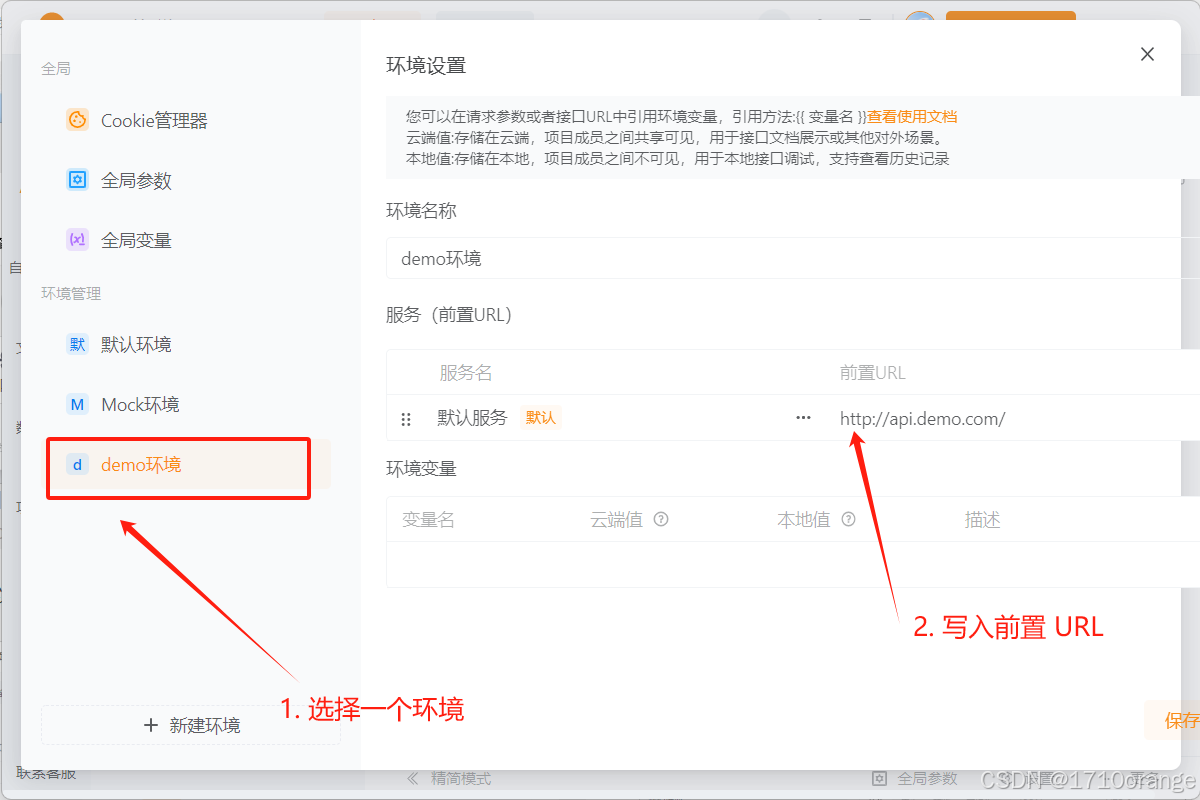The height and width of the screenshot is (800, 1200).
Task: Open the 查看使用文档 link
Action: [x=912, y=116]
